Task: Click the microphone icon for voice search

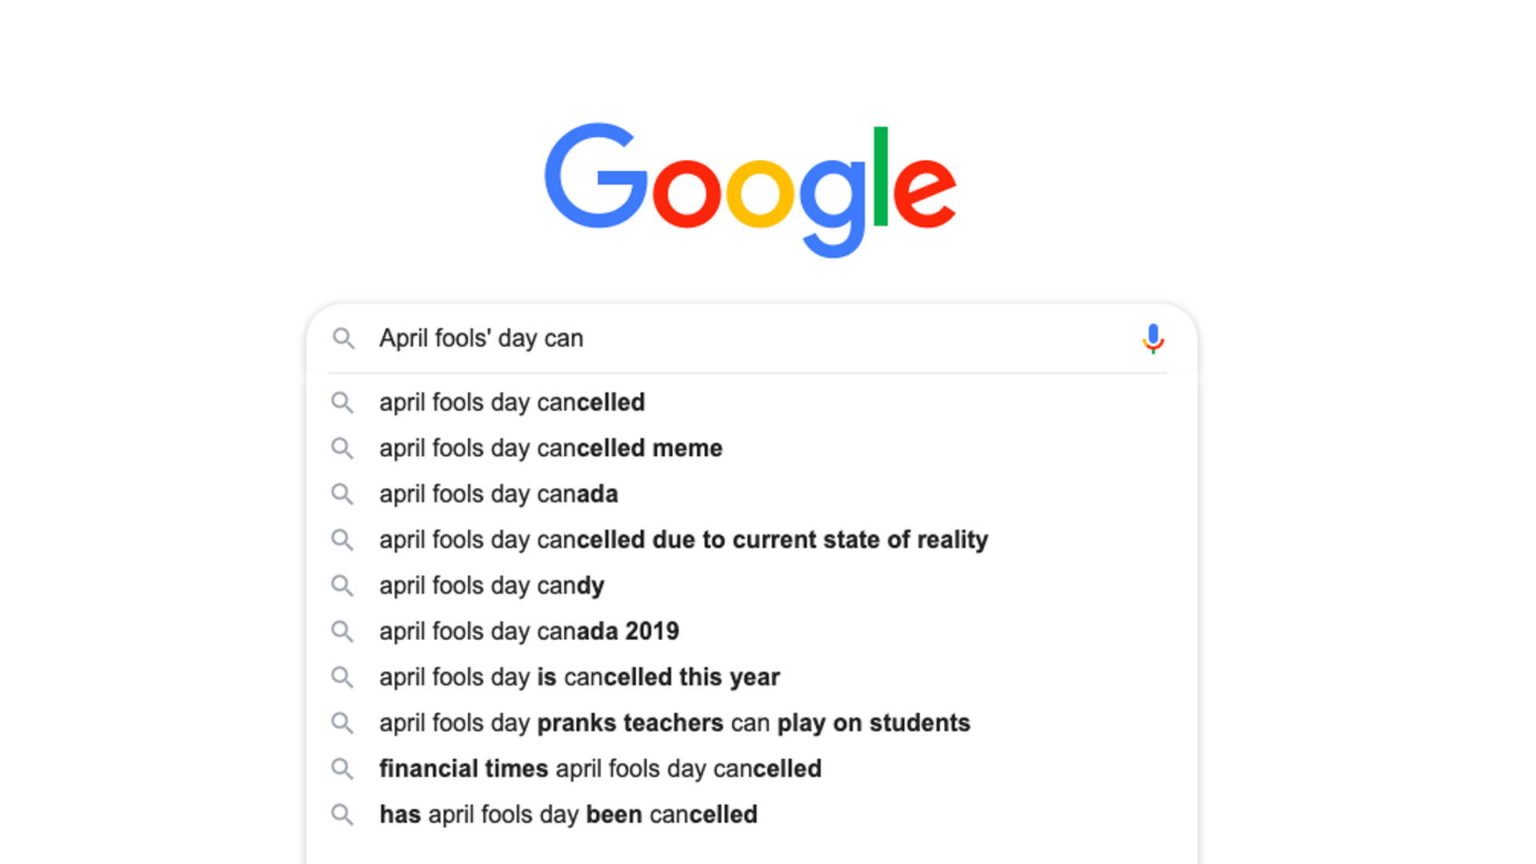Action: point(1153,338)
